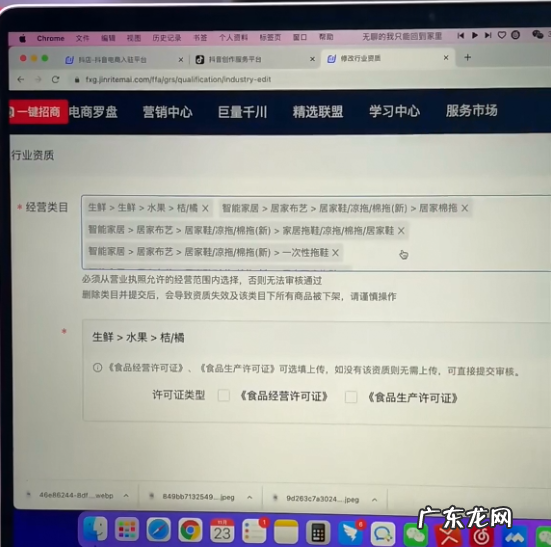Close the 抖音创作服务平台 tab
The width and height of the screenshot is (551, 547).
pos(312,59)
